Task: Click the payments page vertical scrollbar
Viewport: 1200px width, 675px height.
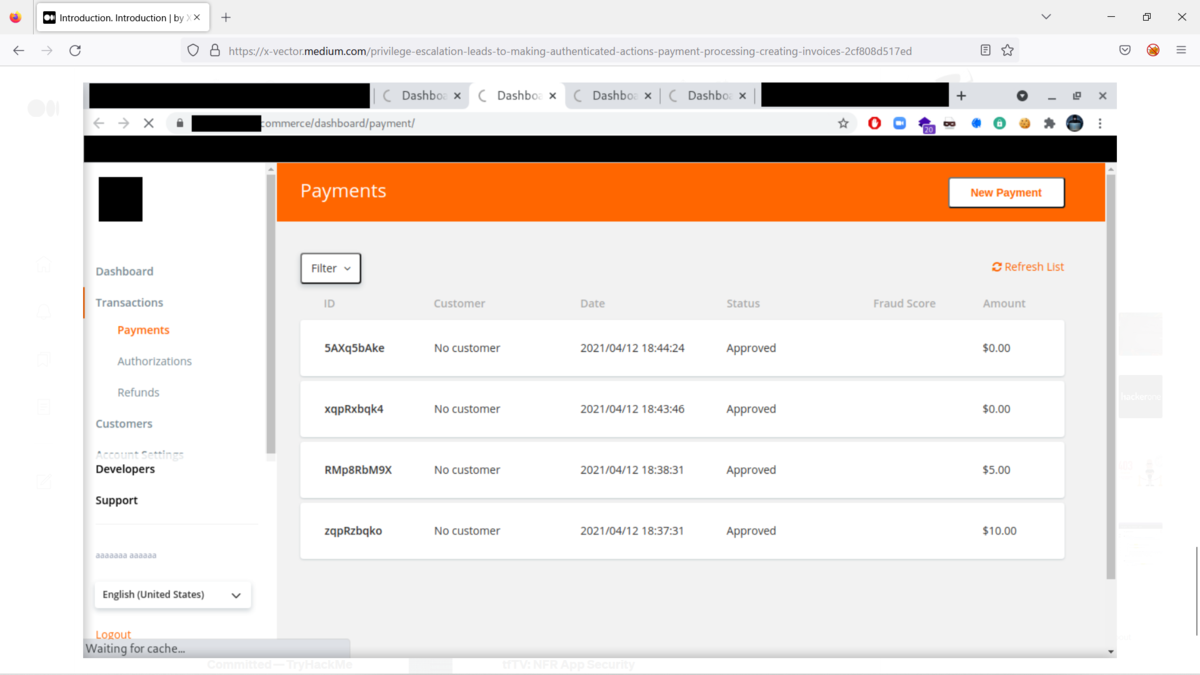Action: tap(1110, 375)
